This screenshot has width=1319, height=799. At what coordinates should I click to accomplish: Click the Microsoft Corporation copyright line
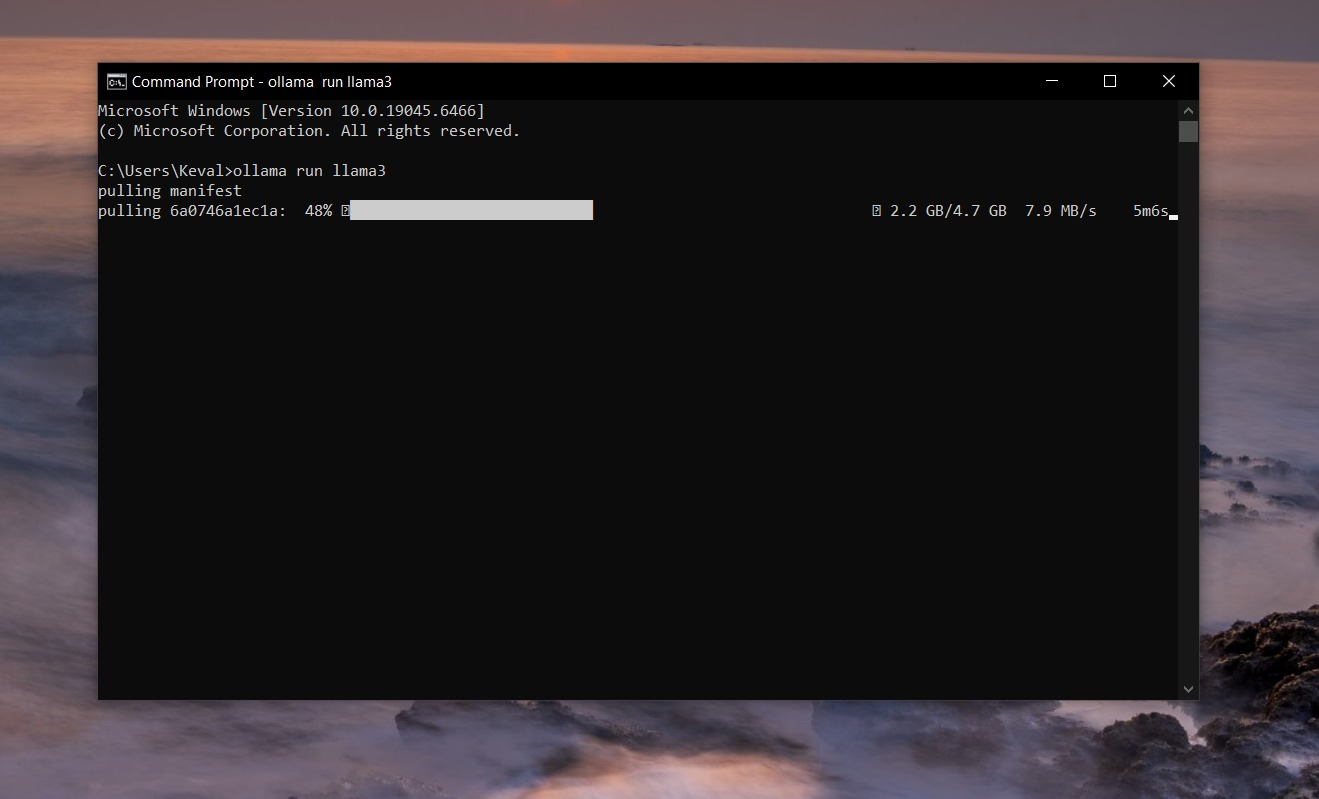[x=307, y=131]
